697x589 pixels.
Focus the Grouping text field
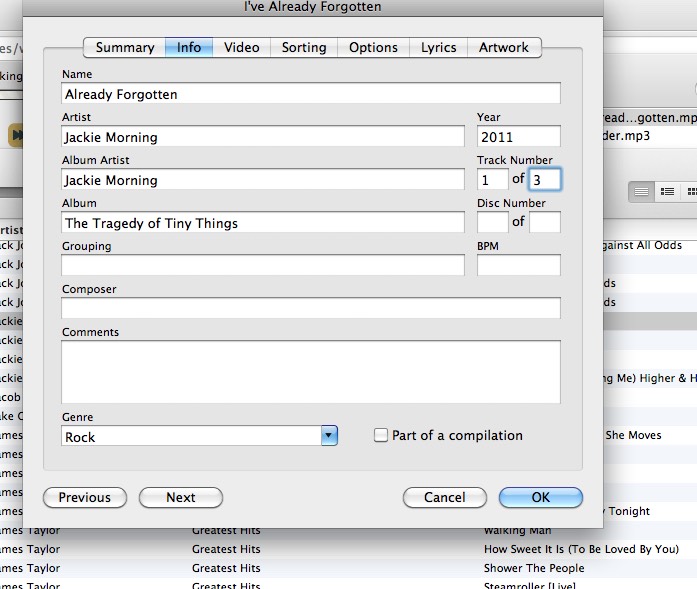(263, 265)
